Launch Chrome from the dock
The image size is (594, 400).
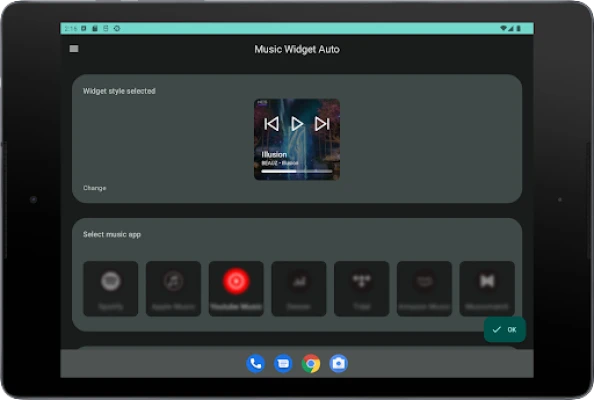pos(311,364)
